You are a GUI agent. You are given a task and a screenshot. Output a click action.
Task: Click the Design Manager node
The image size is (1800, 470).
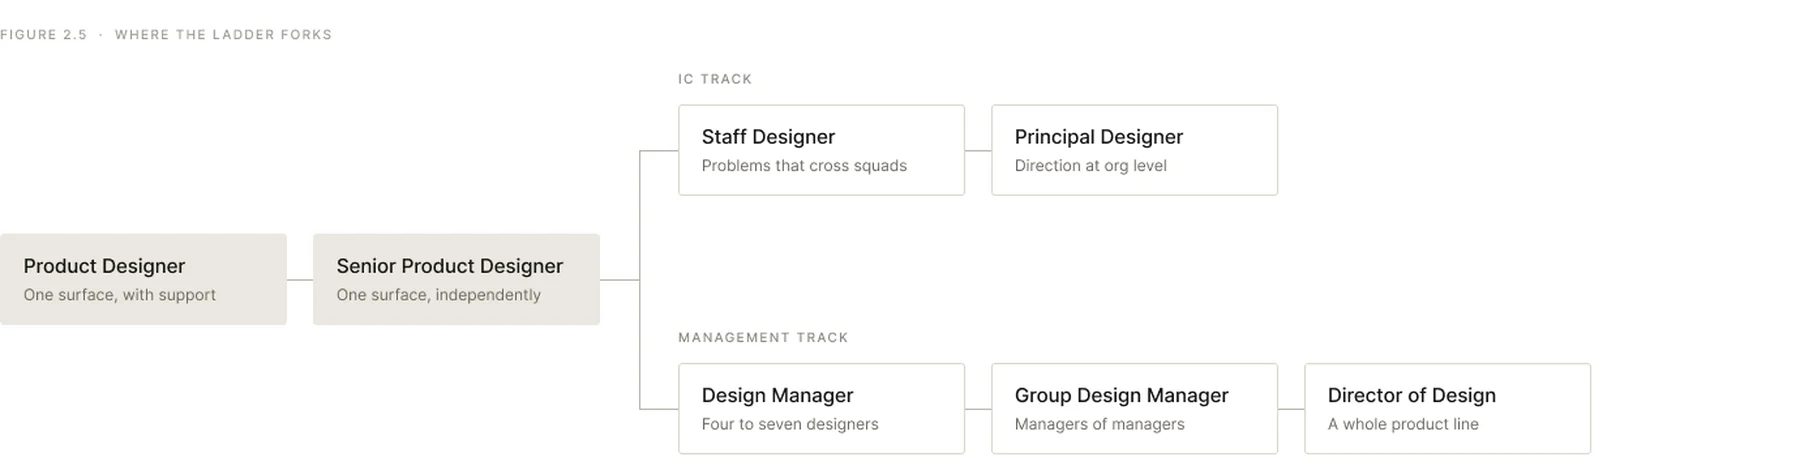pos(821,409)
